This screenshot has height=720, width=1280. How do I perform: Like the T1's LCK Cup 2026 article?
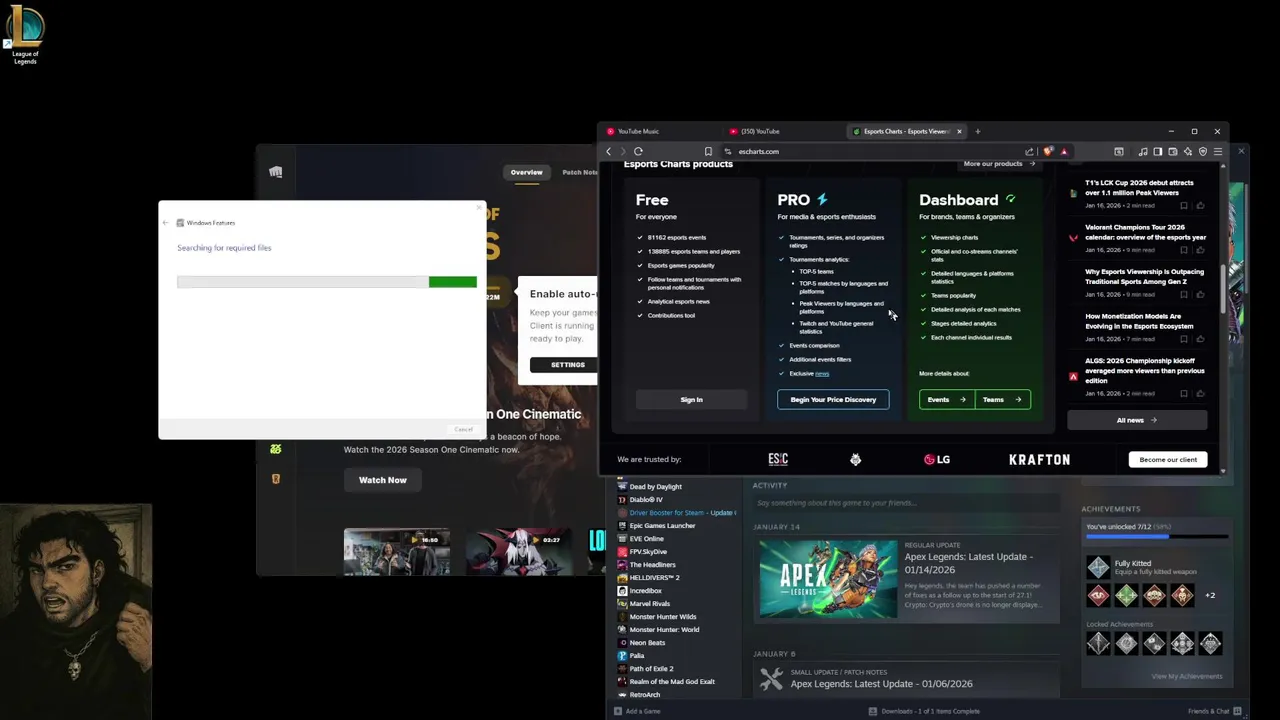click(1200, 205)
